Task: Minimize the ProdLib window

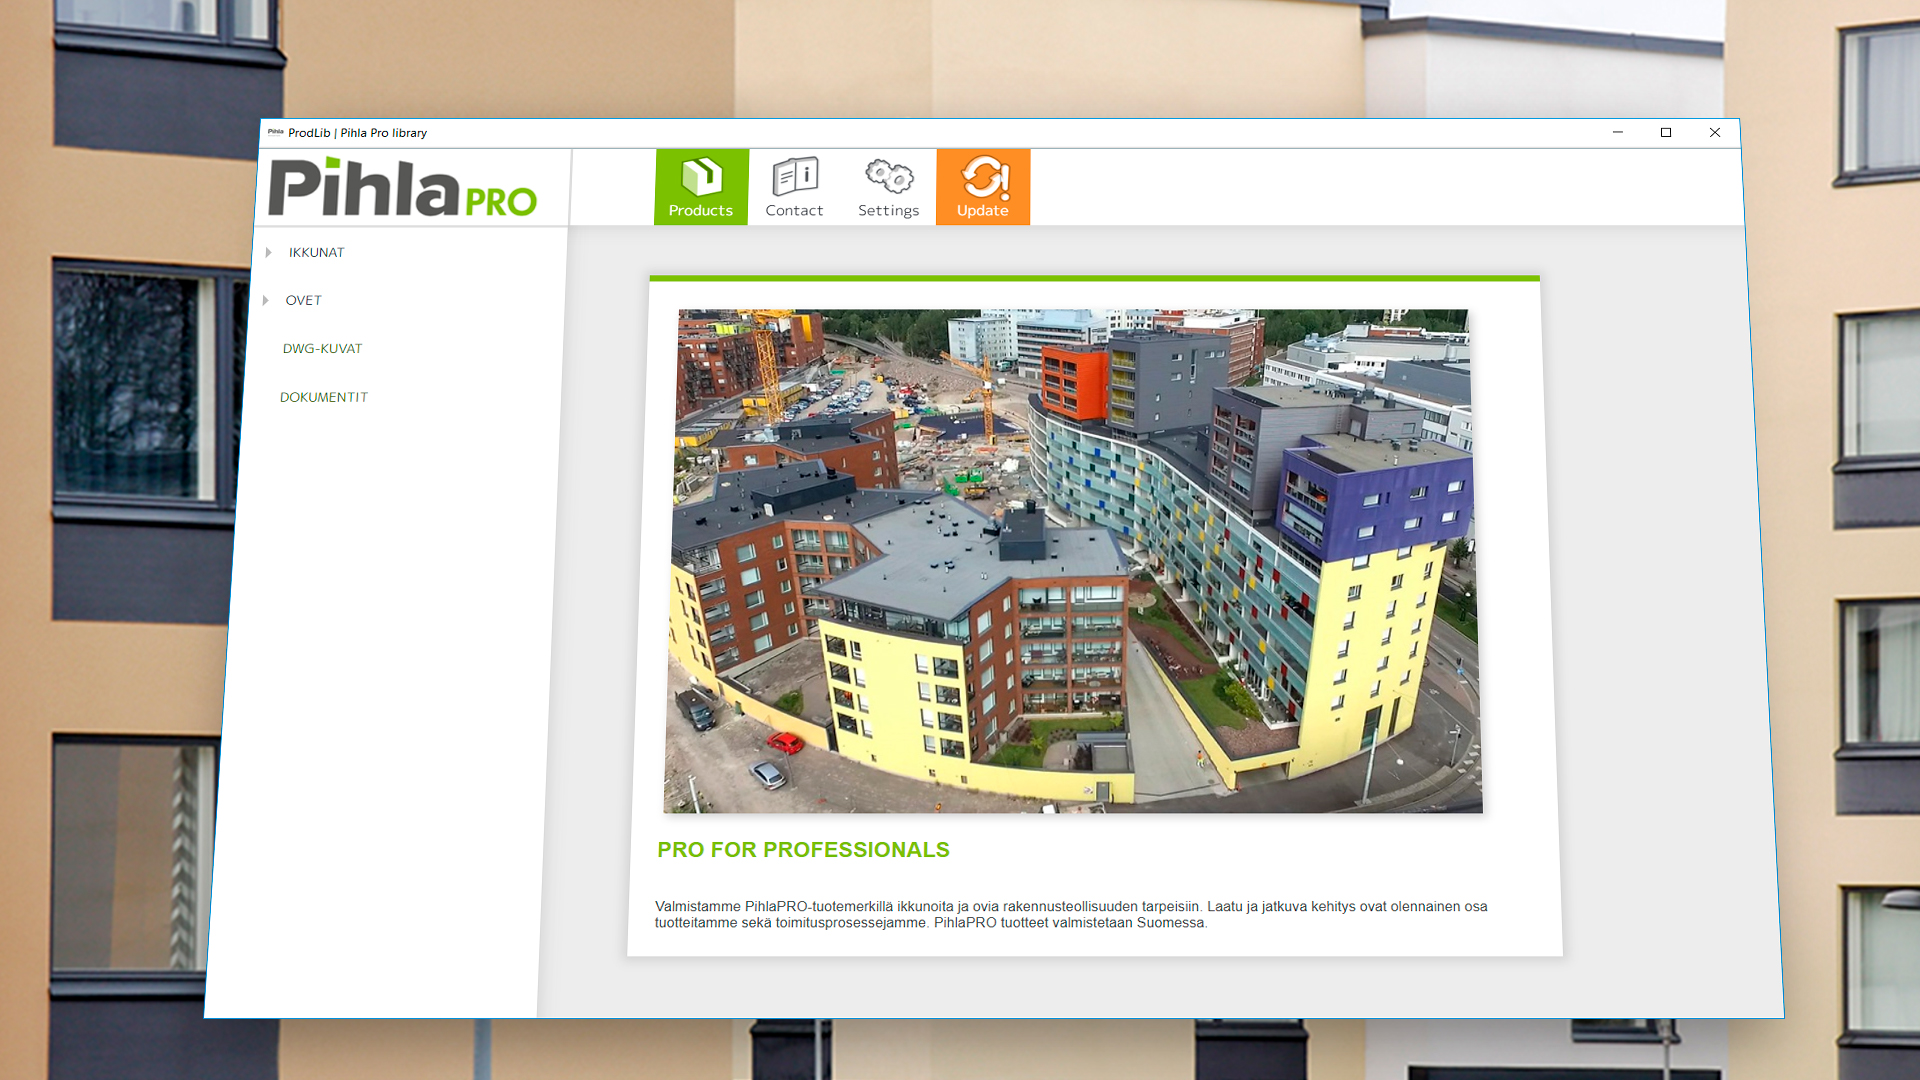Action: [x=1618, y=133]
